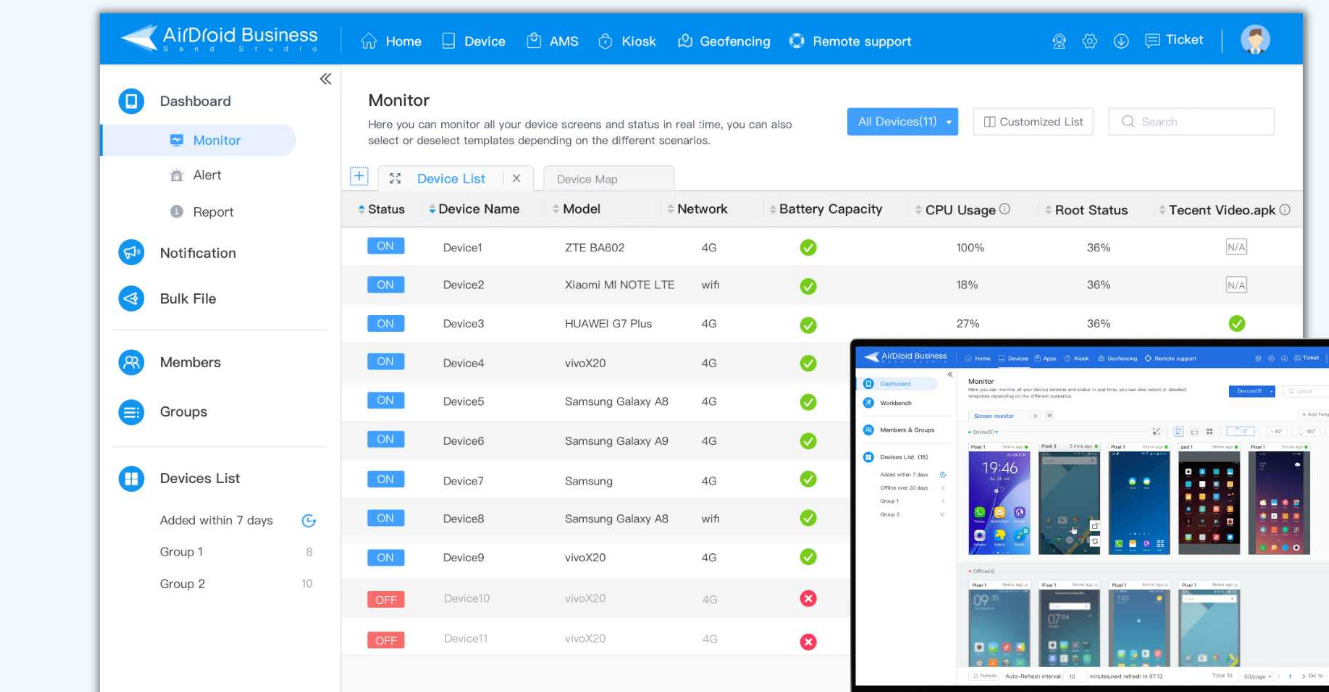Click the Customized List button
The height and width of the screenshot is (692, 1329).
coord(1033,121)
